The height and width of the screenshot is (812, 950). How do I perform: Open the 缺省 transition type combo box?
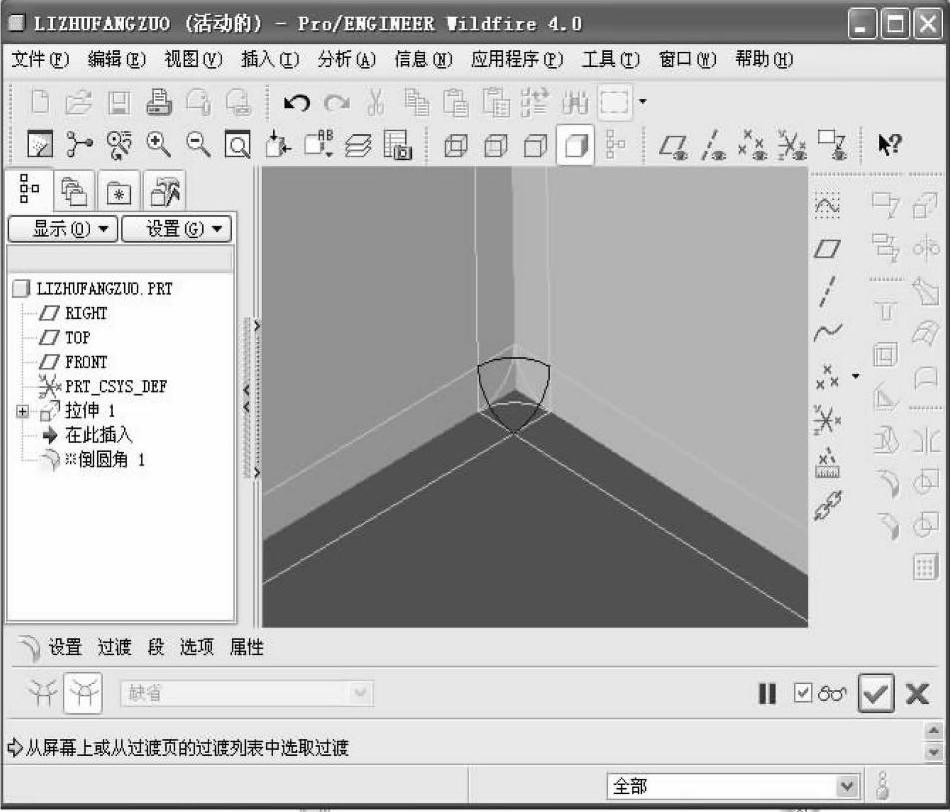point(247,693)
